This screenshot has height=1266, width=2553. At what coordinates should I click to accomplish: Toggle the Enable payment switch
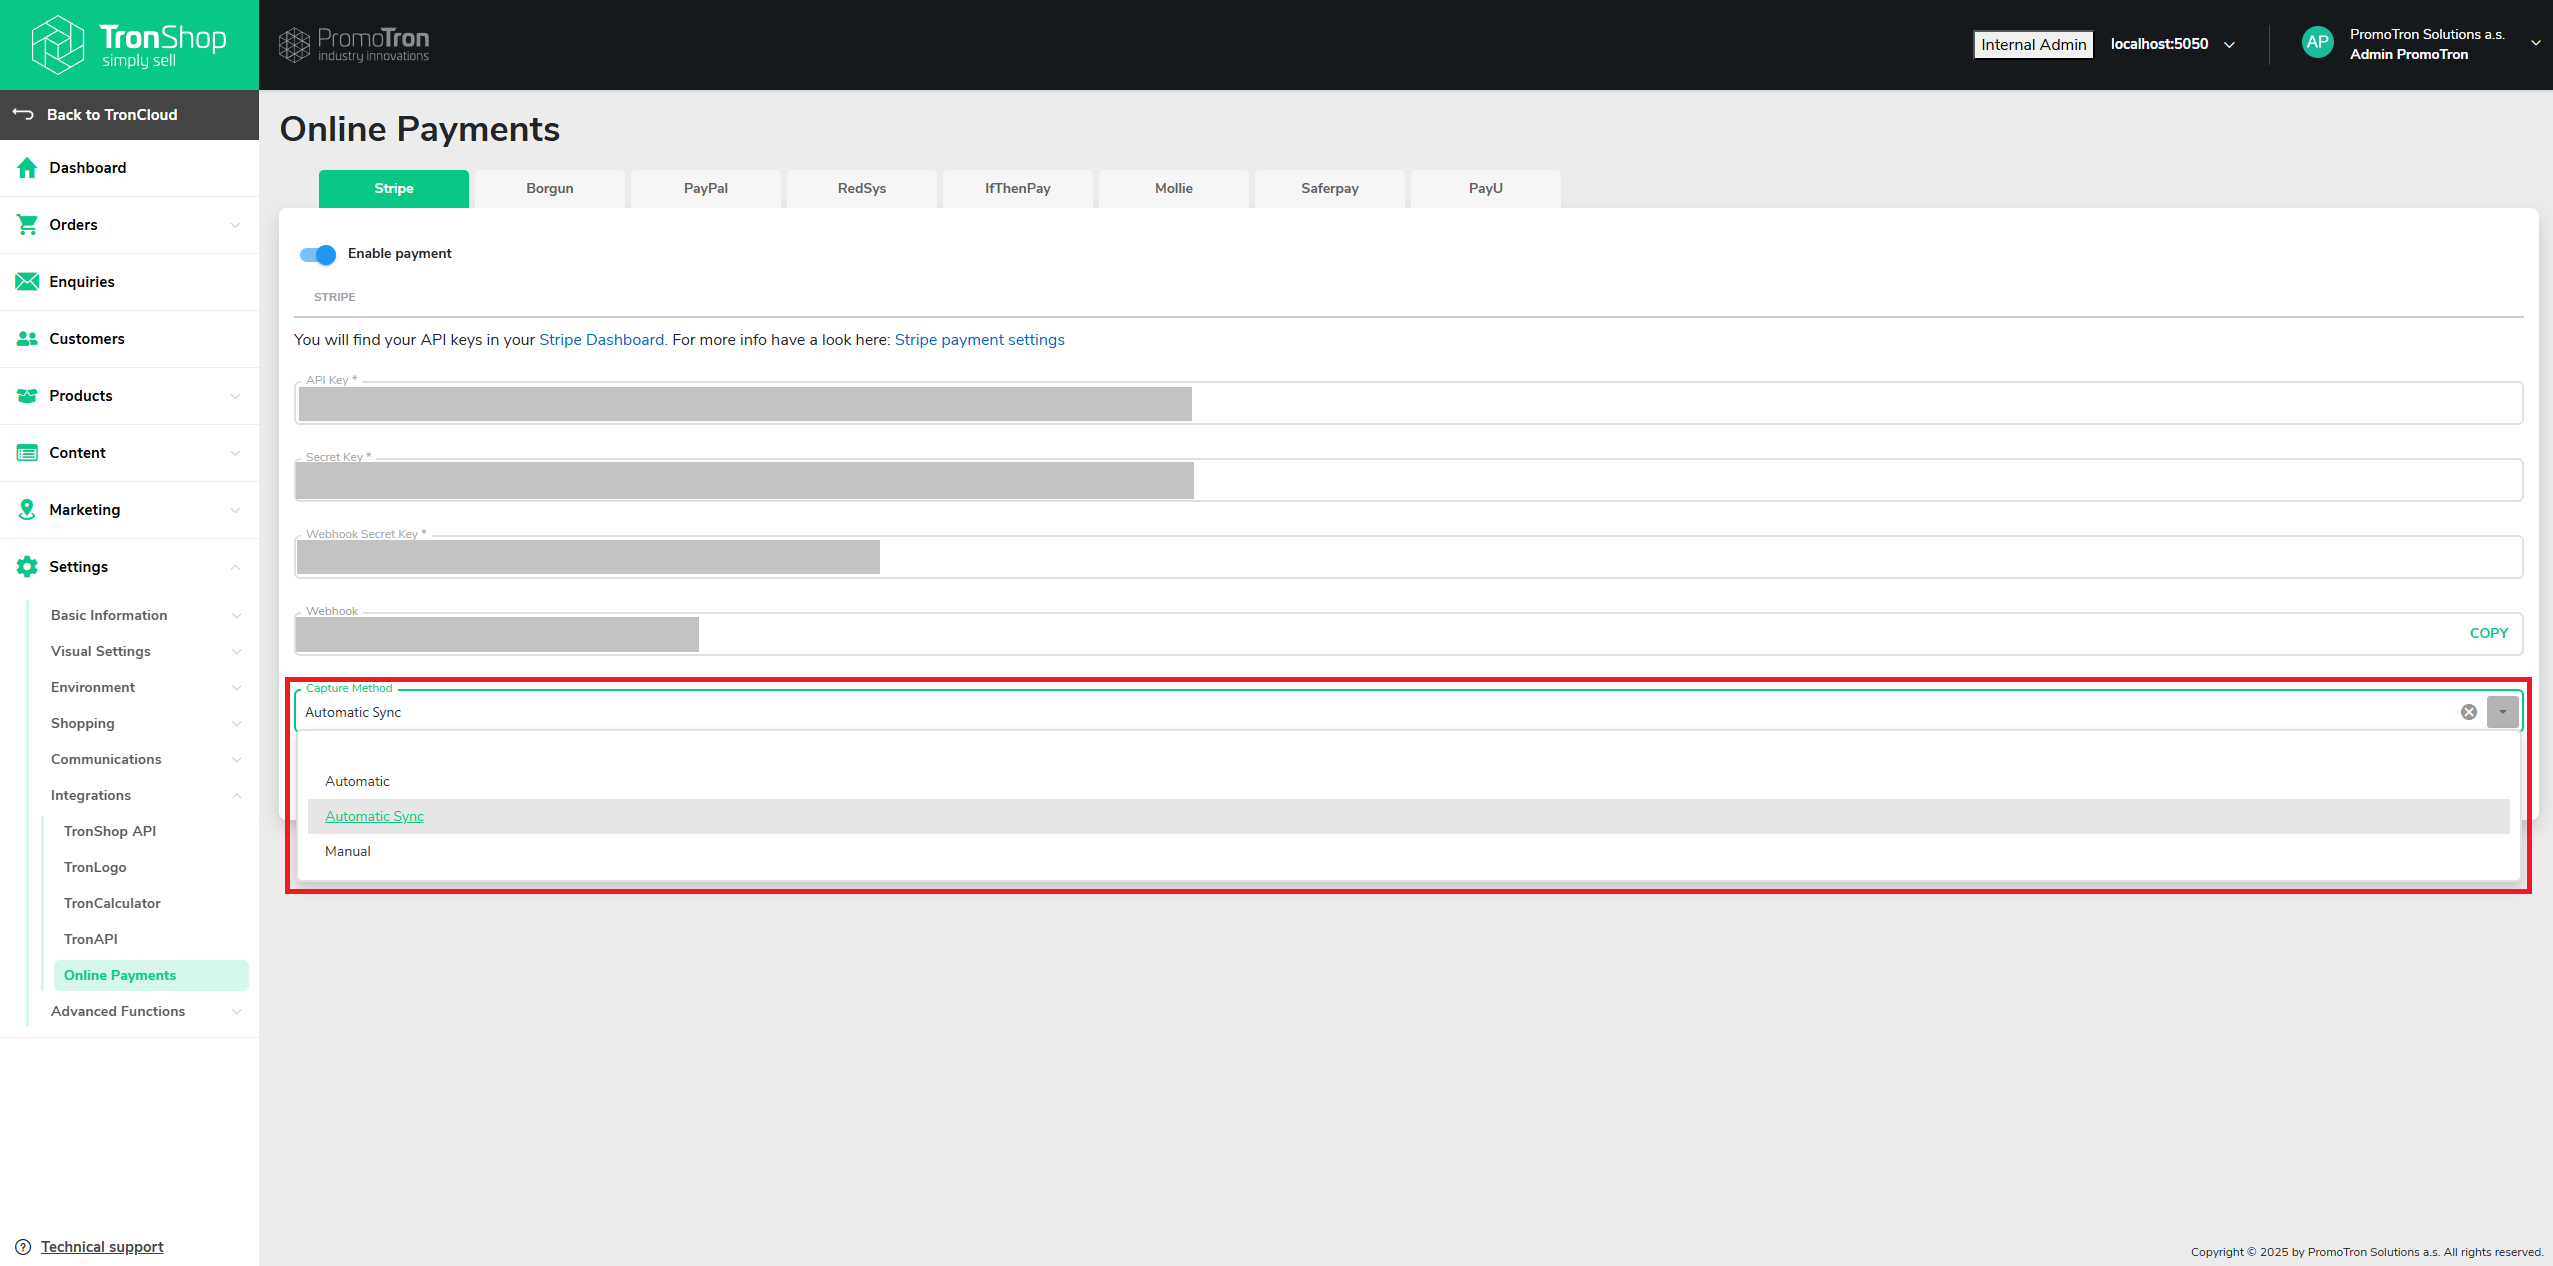[318, 254]
